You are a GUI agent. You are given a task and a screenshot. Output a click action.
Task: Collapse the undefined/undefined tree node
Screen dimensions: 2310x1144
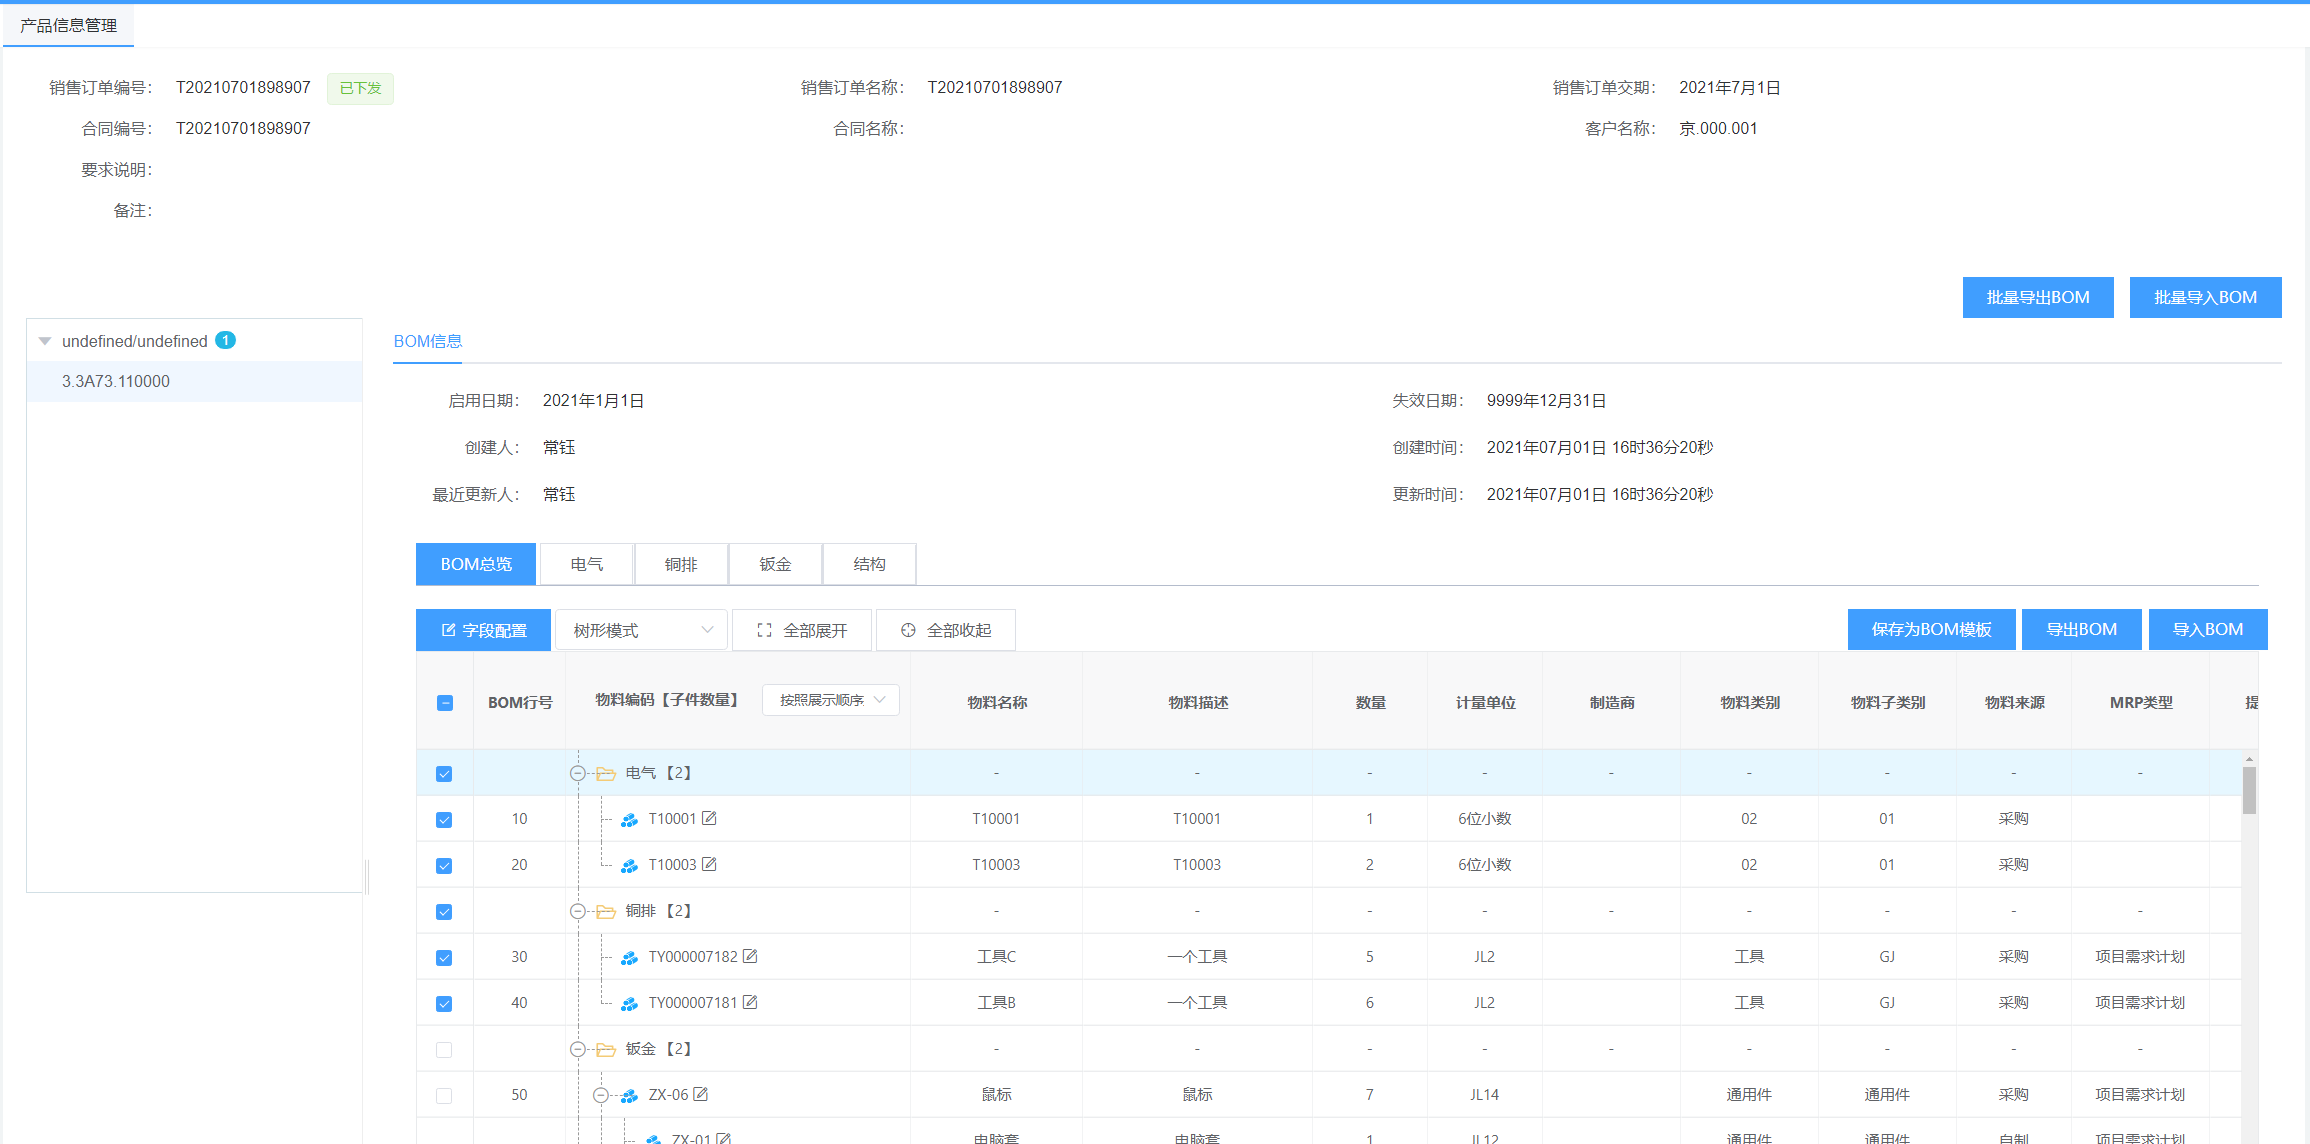pos(45,341)
